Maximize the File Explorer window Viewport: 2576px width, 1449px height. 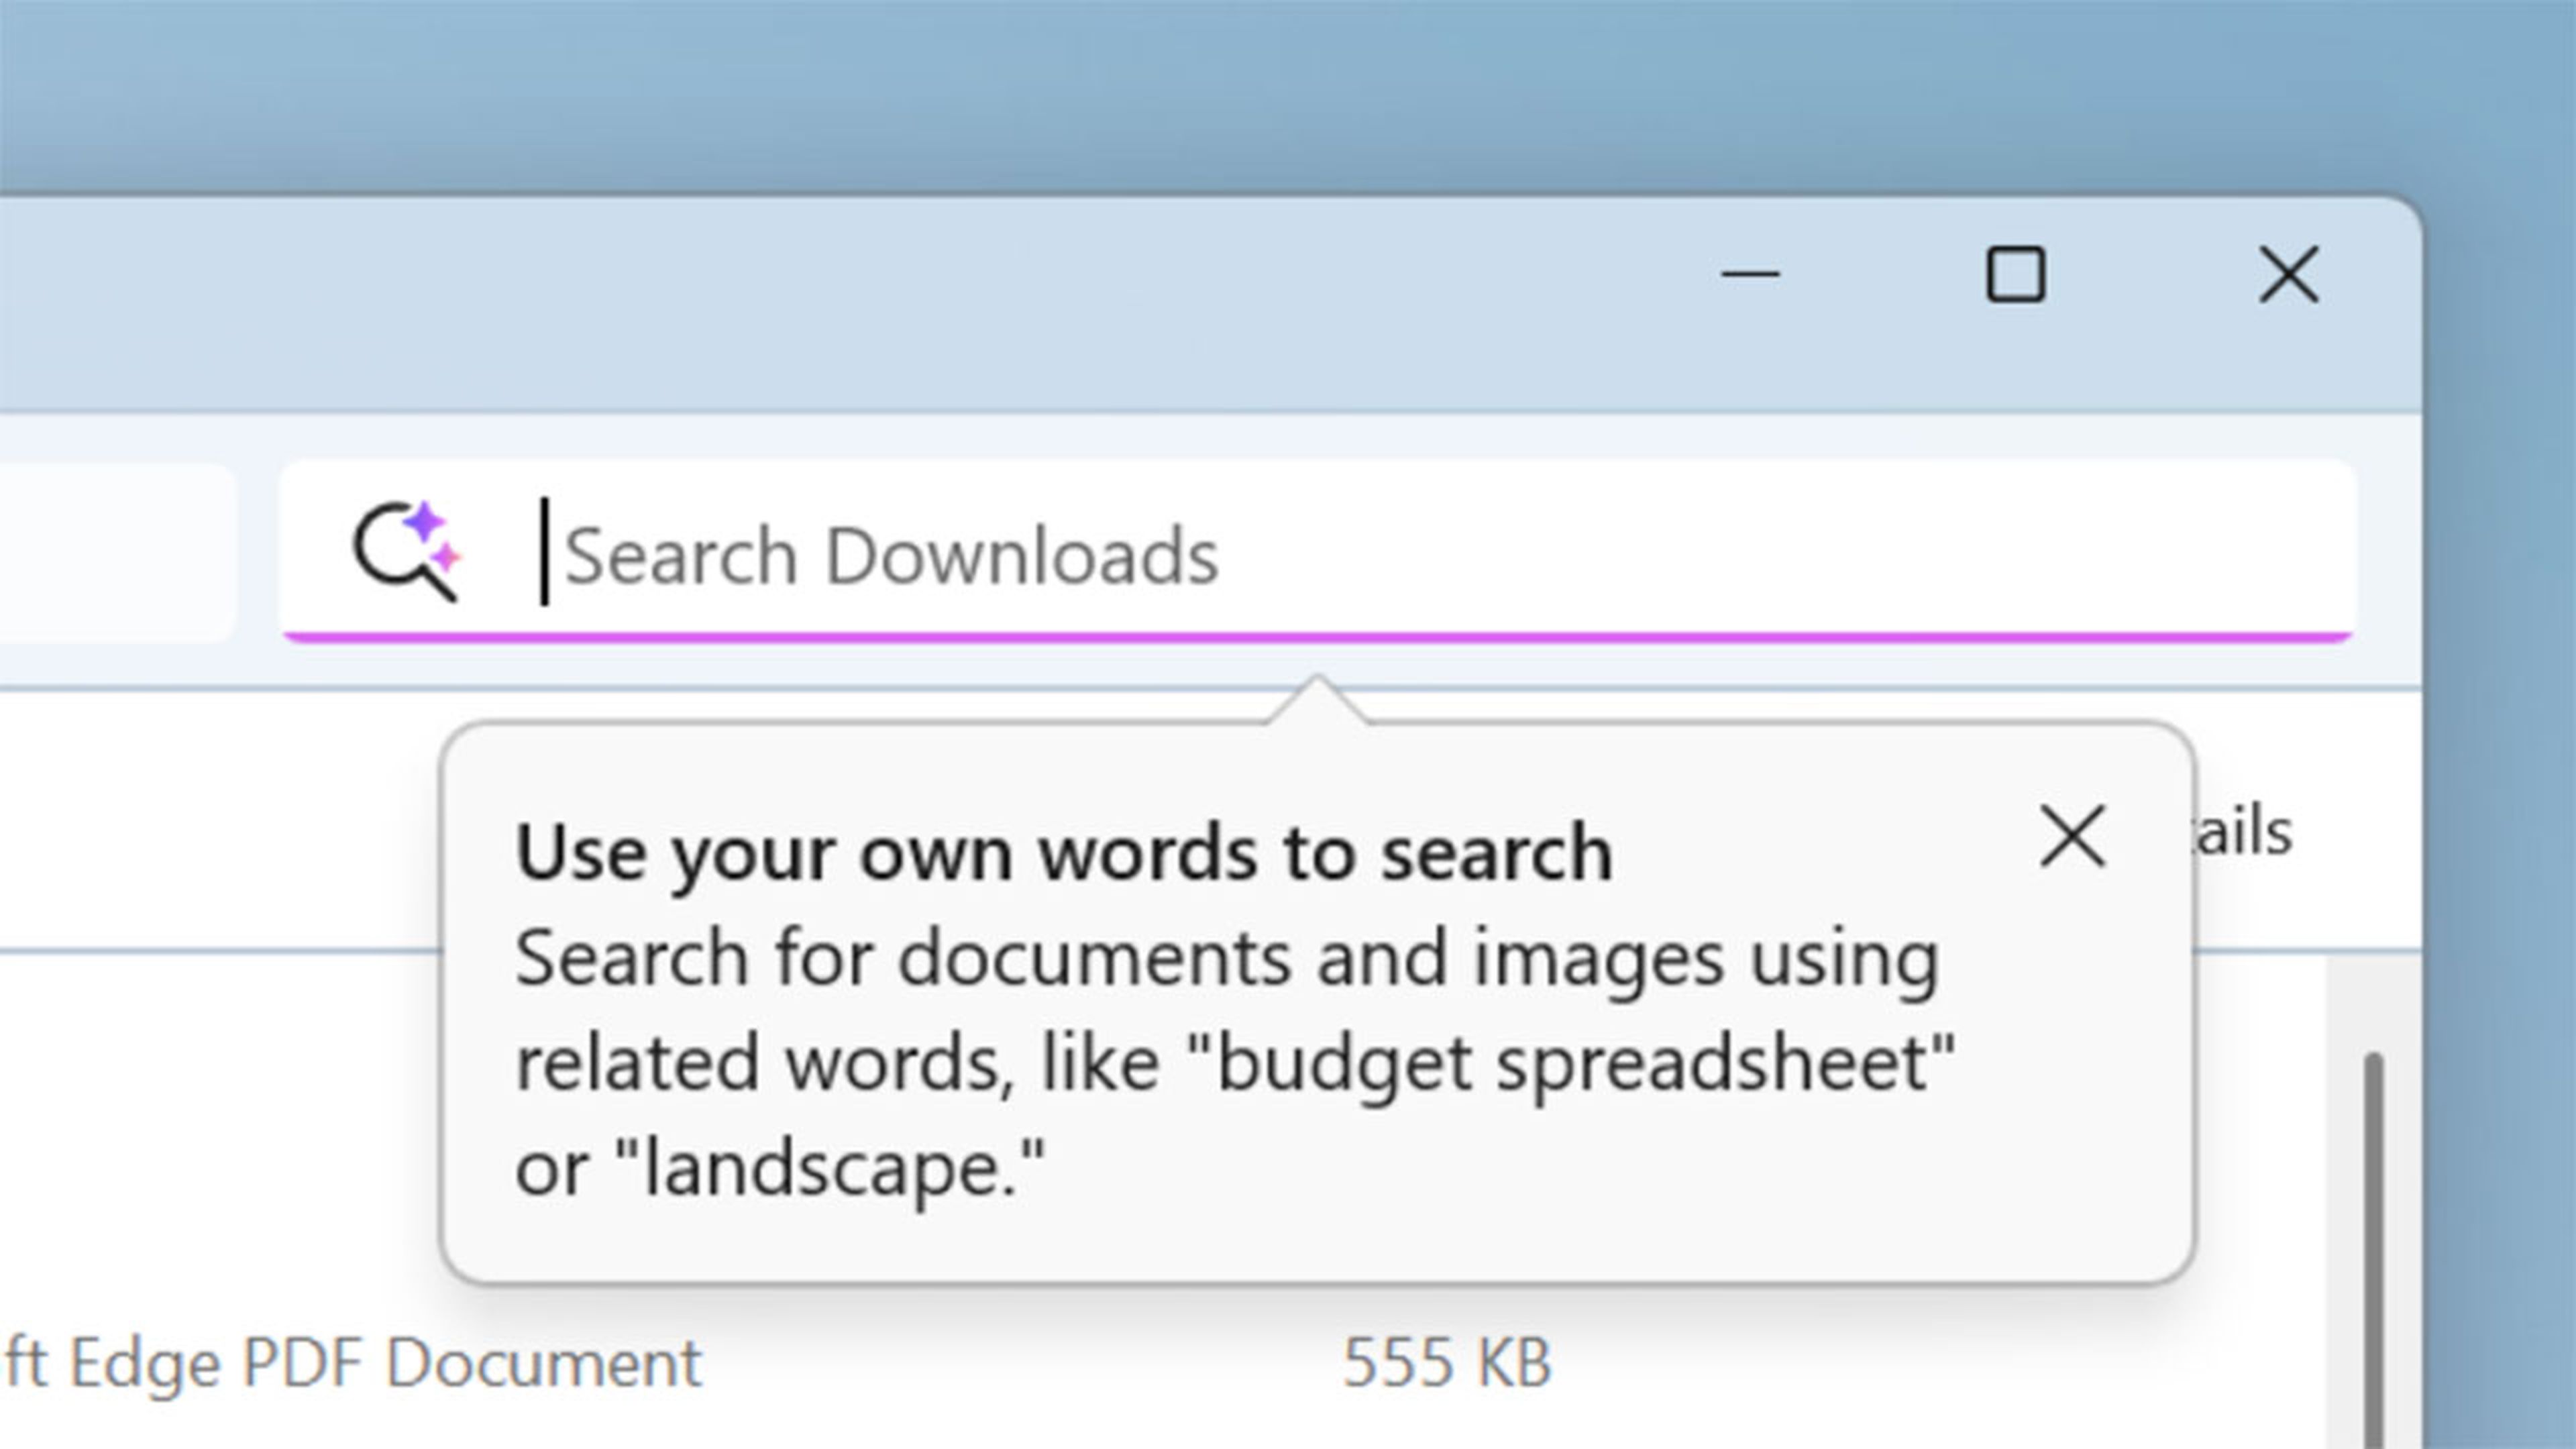pyautogui.click(x=2015, y=274)
